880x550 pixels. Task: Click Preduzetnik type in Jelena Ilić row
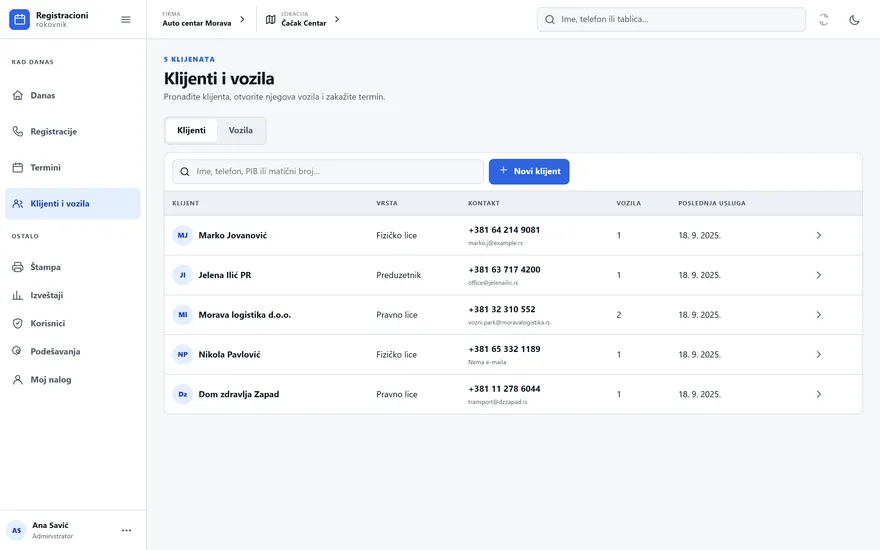click(398, 275)
